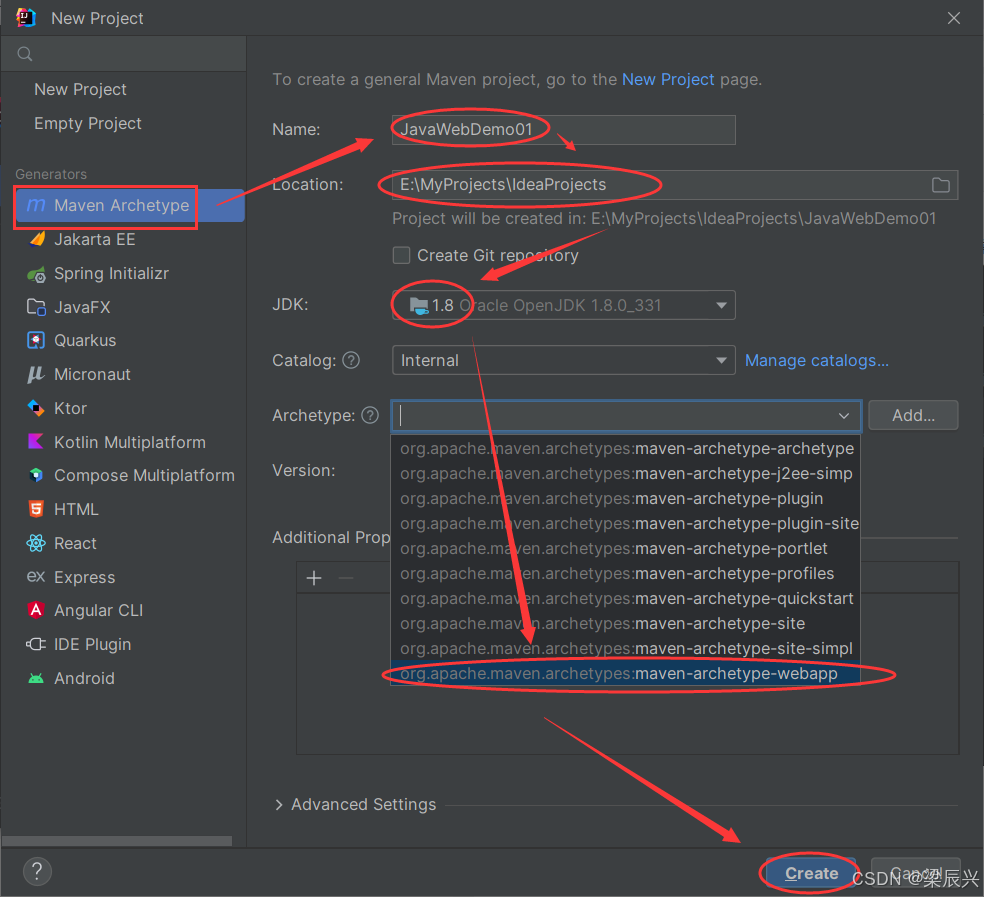Click the Micronaut mu icon
This screenshot has width=984, height=897.
36,374
